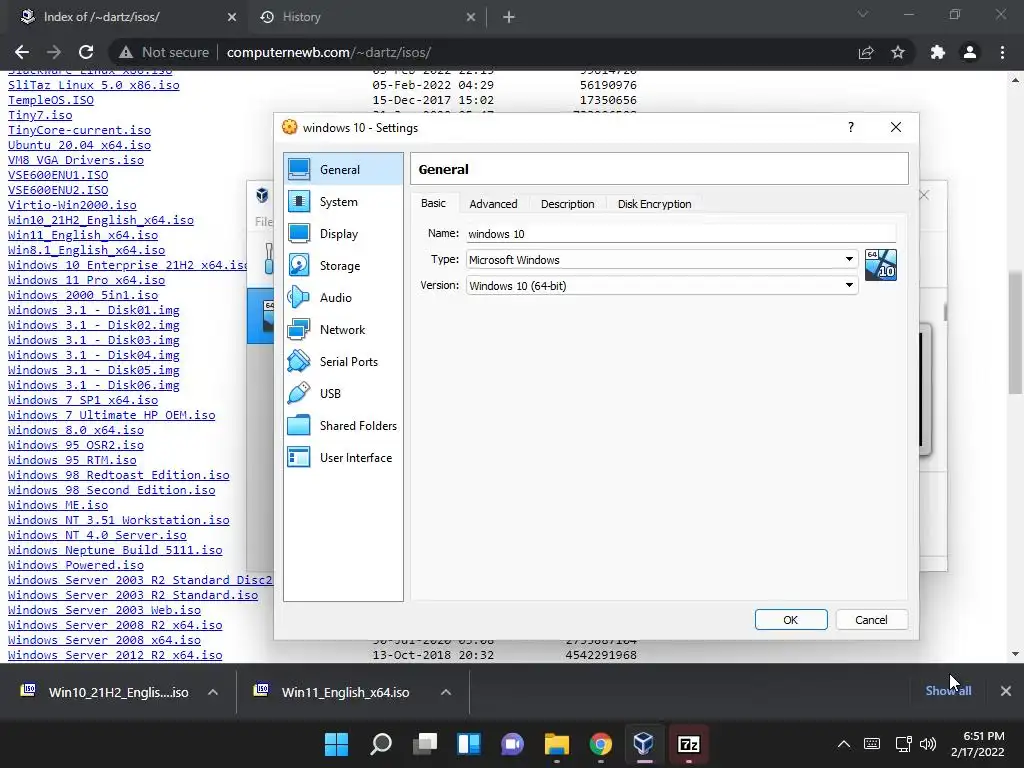Open volume control in system tray
The height and width of the screenshot is (768, 1024).
coord(927,744)
